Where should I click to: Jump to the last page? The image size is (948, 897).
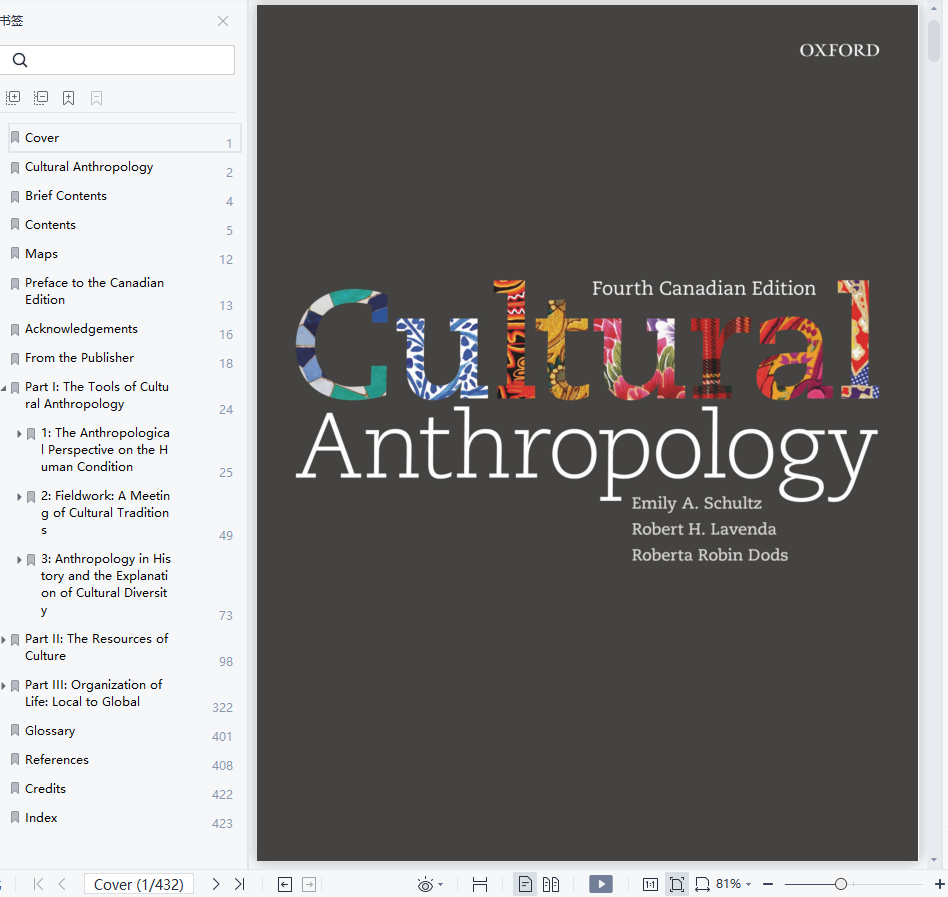[x=239, y=884]
